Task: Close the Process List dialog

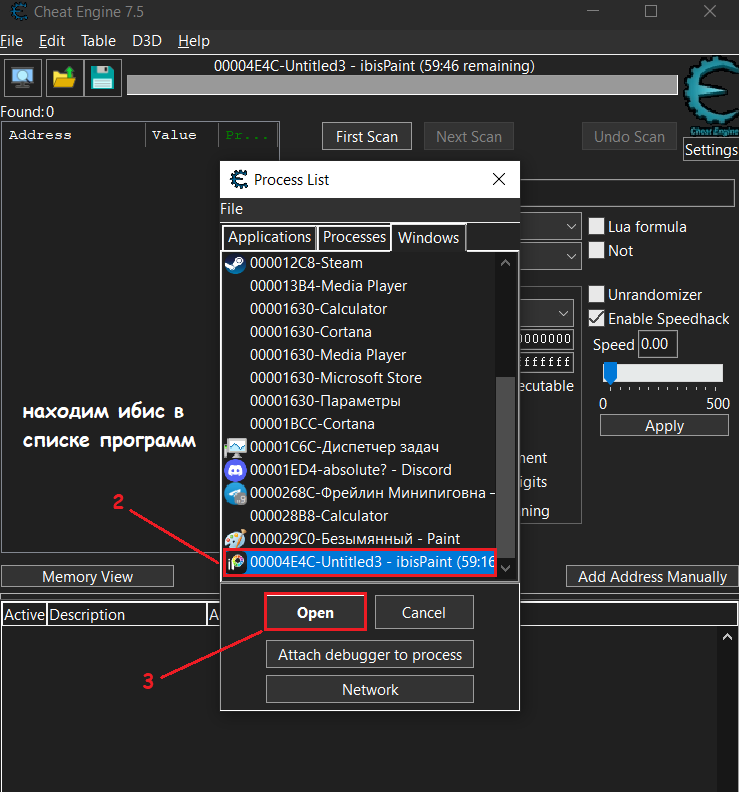Action: click(x=499, y=179)
